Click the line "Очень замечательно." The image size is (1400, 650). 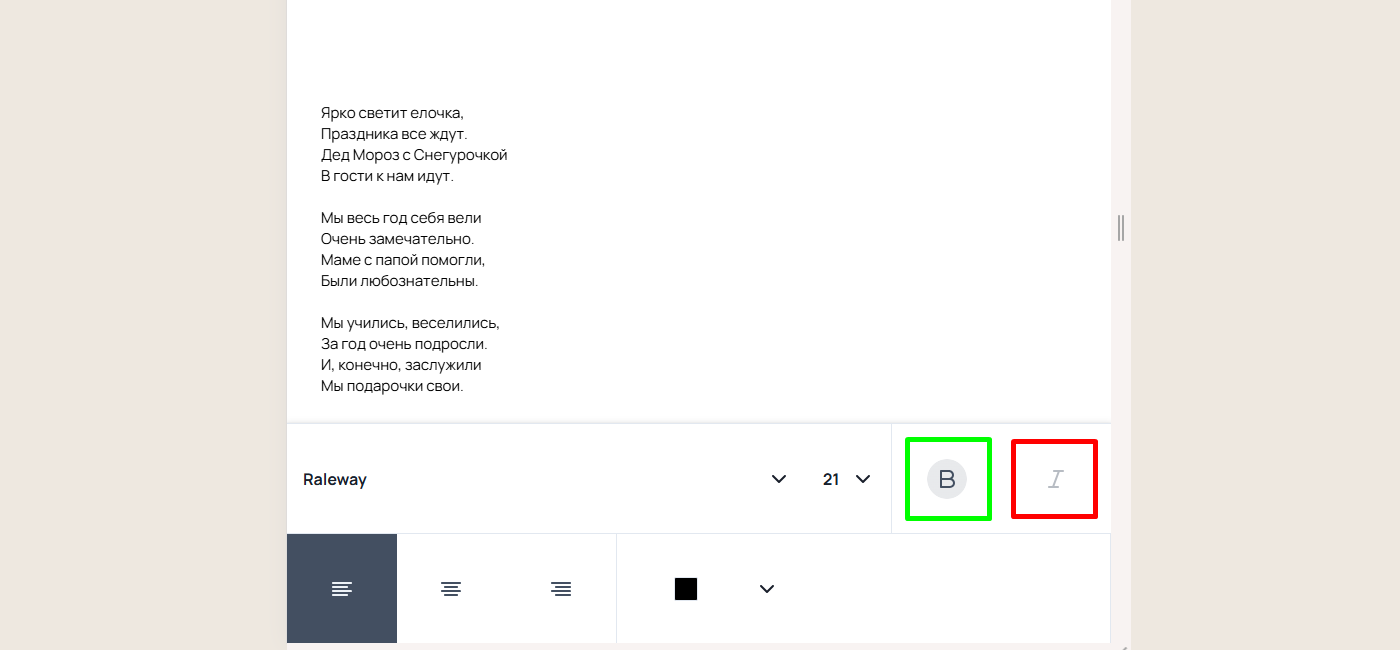point(397,239)
